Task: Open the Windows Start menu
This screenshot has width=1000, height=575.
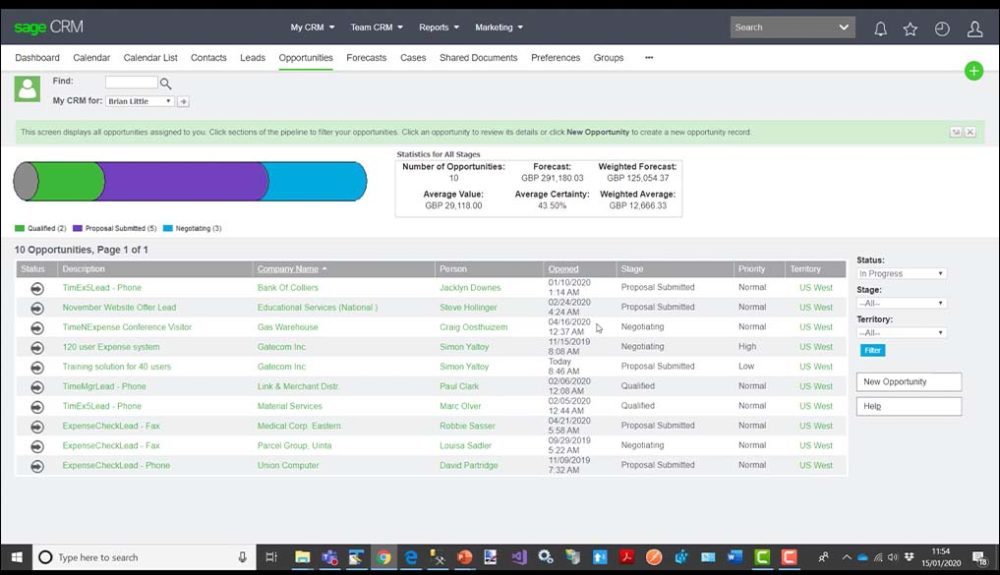Action: (x=17, y=557)
